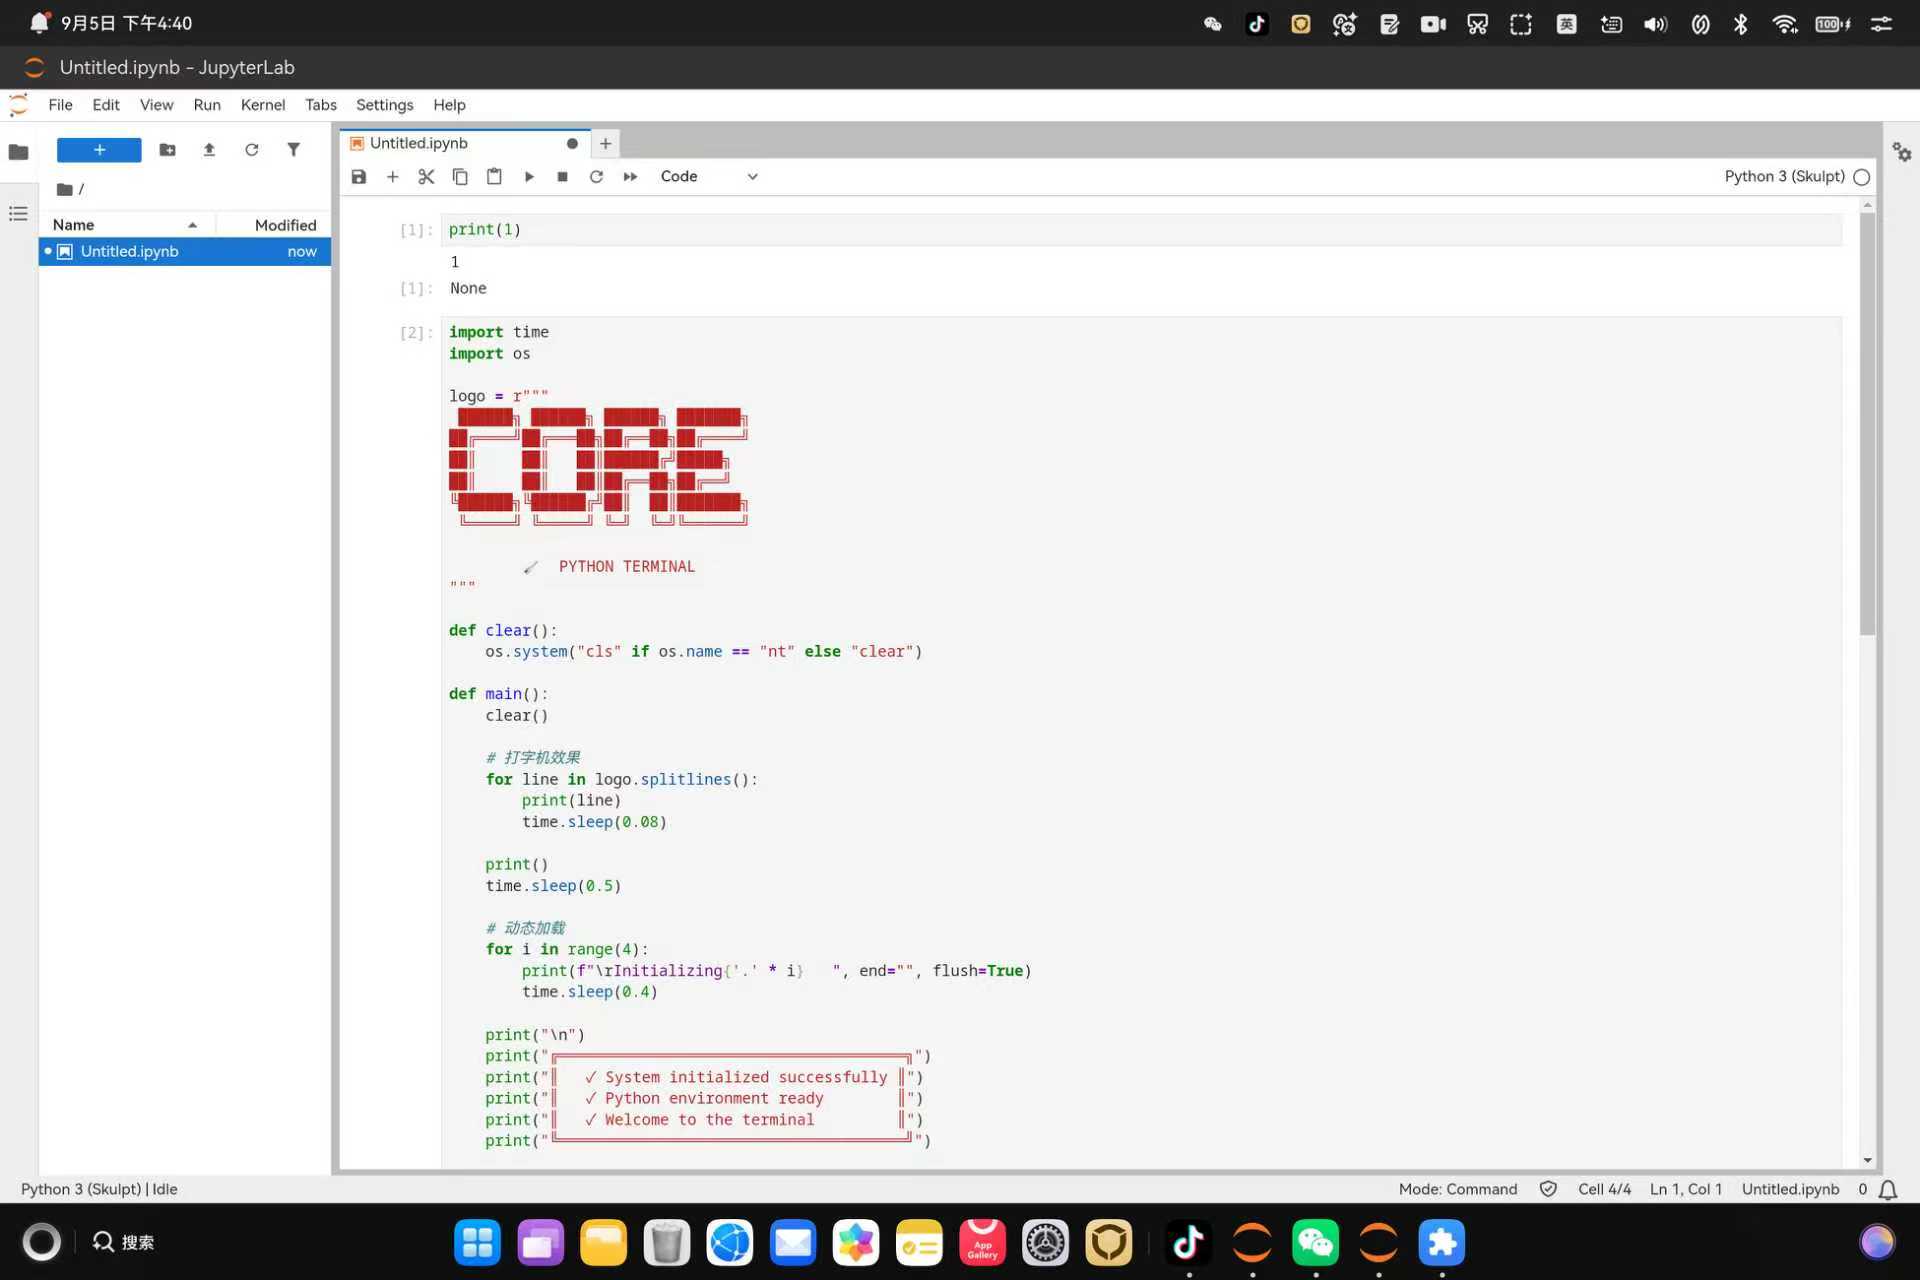Paste a cell from the clipboard

pyautogui.click(x=494, y=177)
